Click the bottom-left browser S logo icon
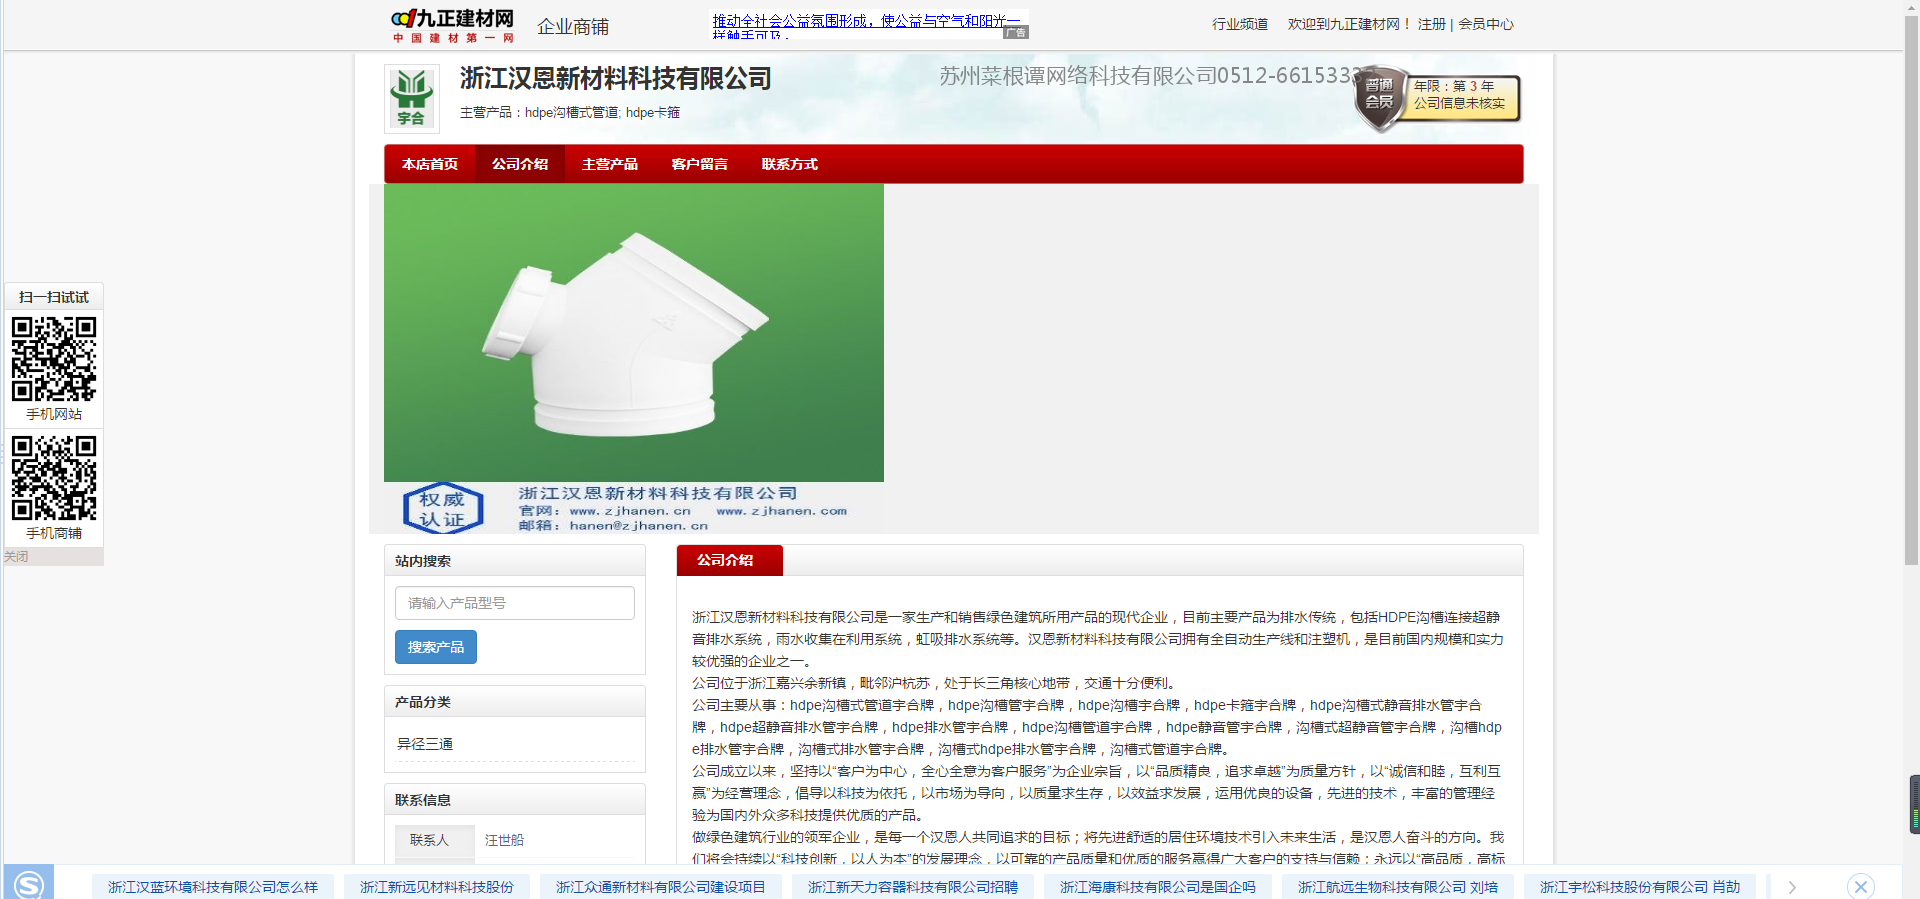The width and height of the screenshot is (1920, 899). (28, 884)
